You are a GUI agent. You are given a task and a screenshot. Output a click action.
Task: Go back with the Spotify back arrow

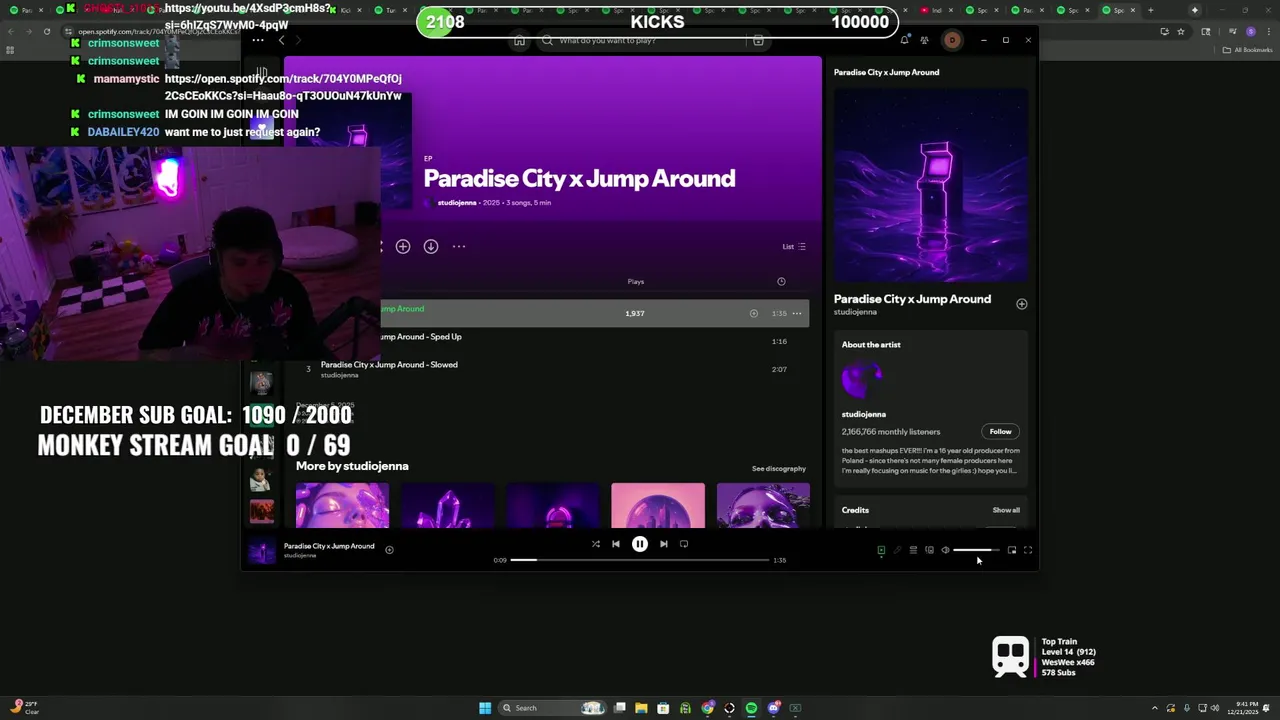tap(281, 40)
